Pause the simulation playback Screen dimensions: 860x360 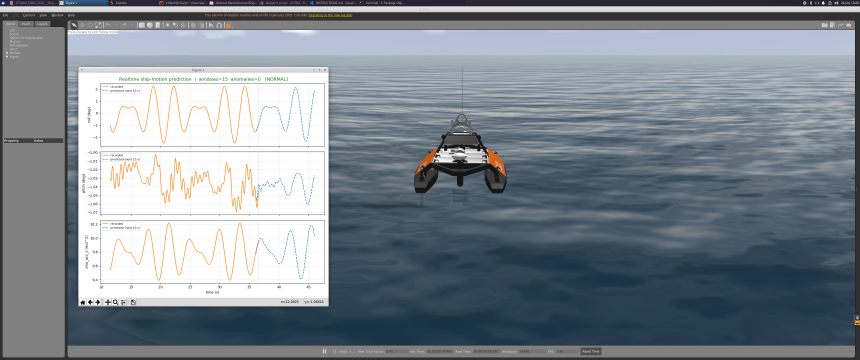tap(324, 351)
